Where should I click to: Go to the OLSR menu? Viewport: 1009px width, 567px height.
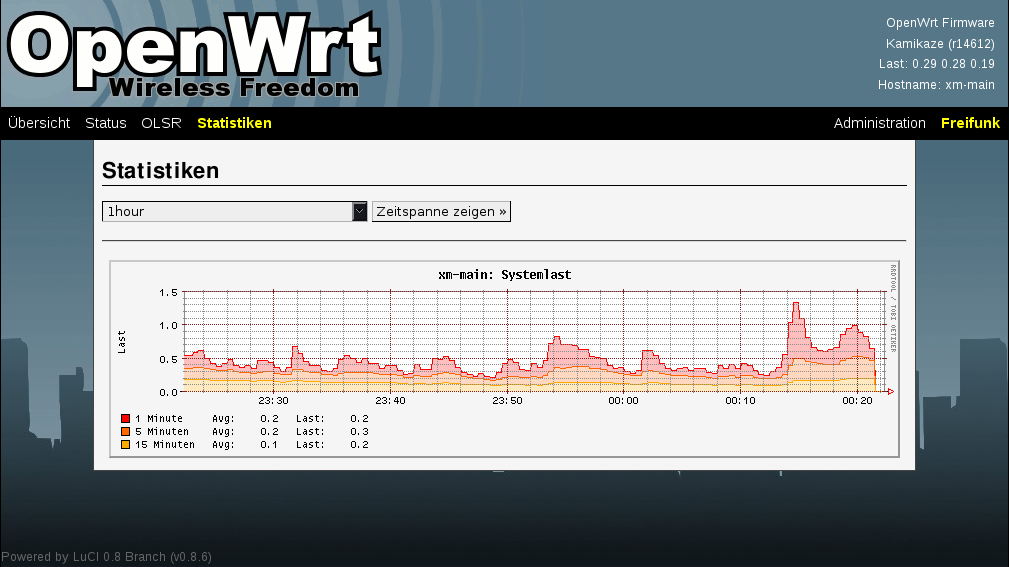tap(161, 123)
